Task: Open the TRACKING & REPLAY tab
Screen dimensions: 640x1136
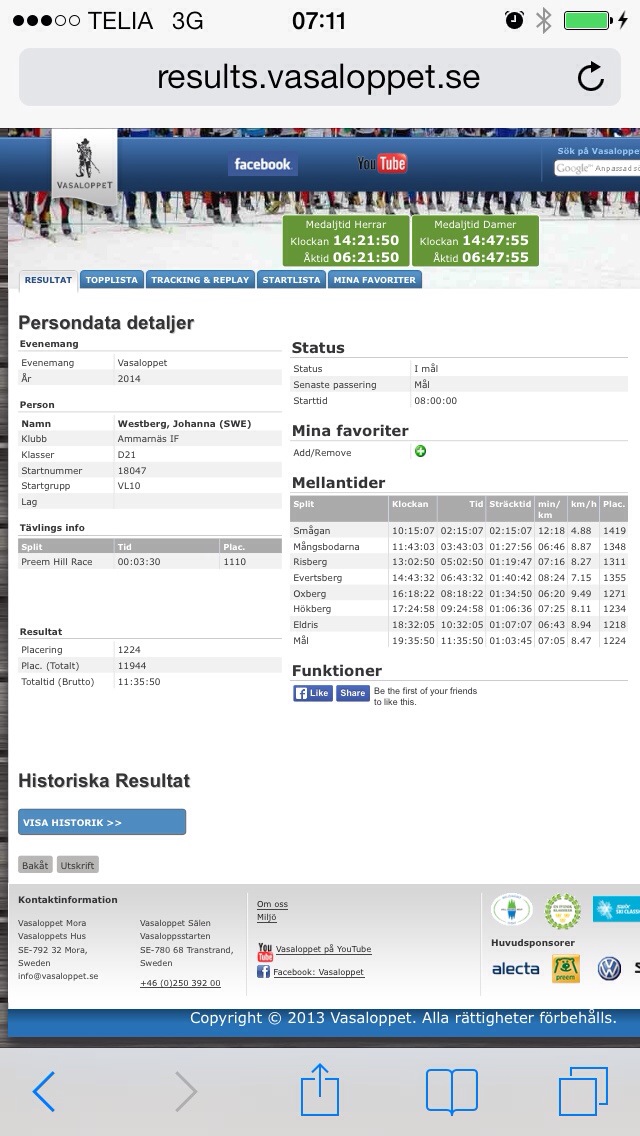Action: 200,280
